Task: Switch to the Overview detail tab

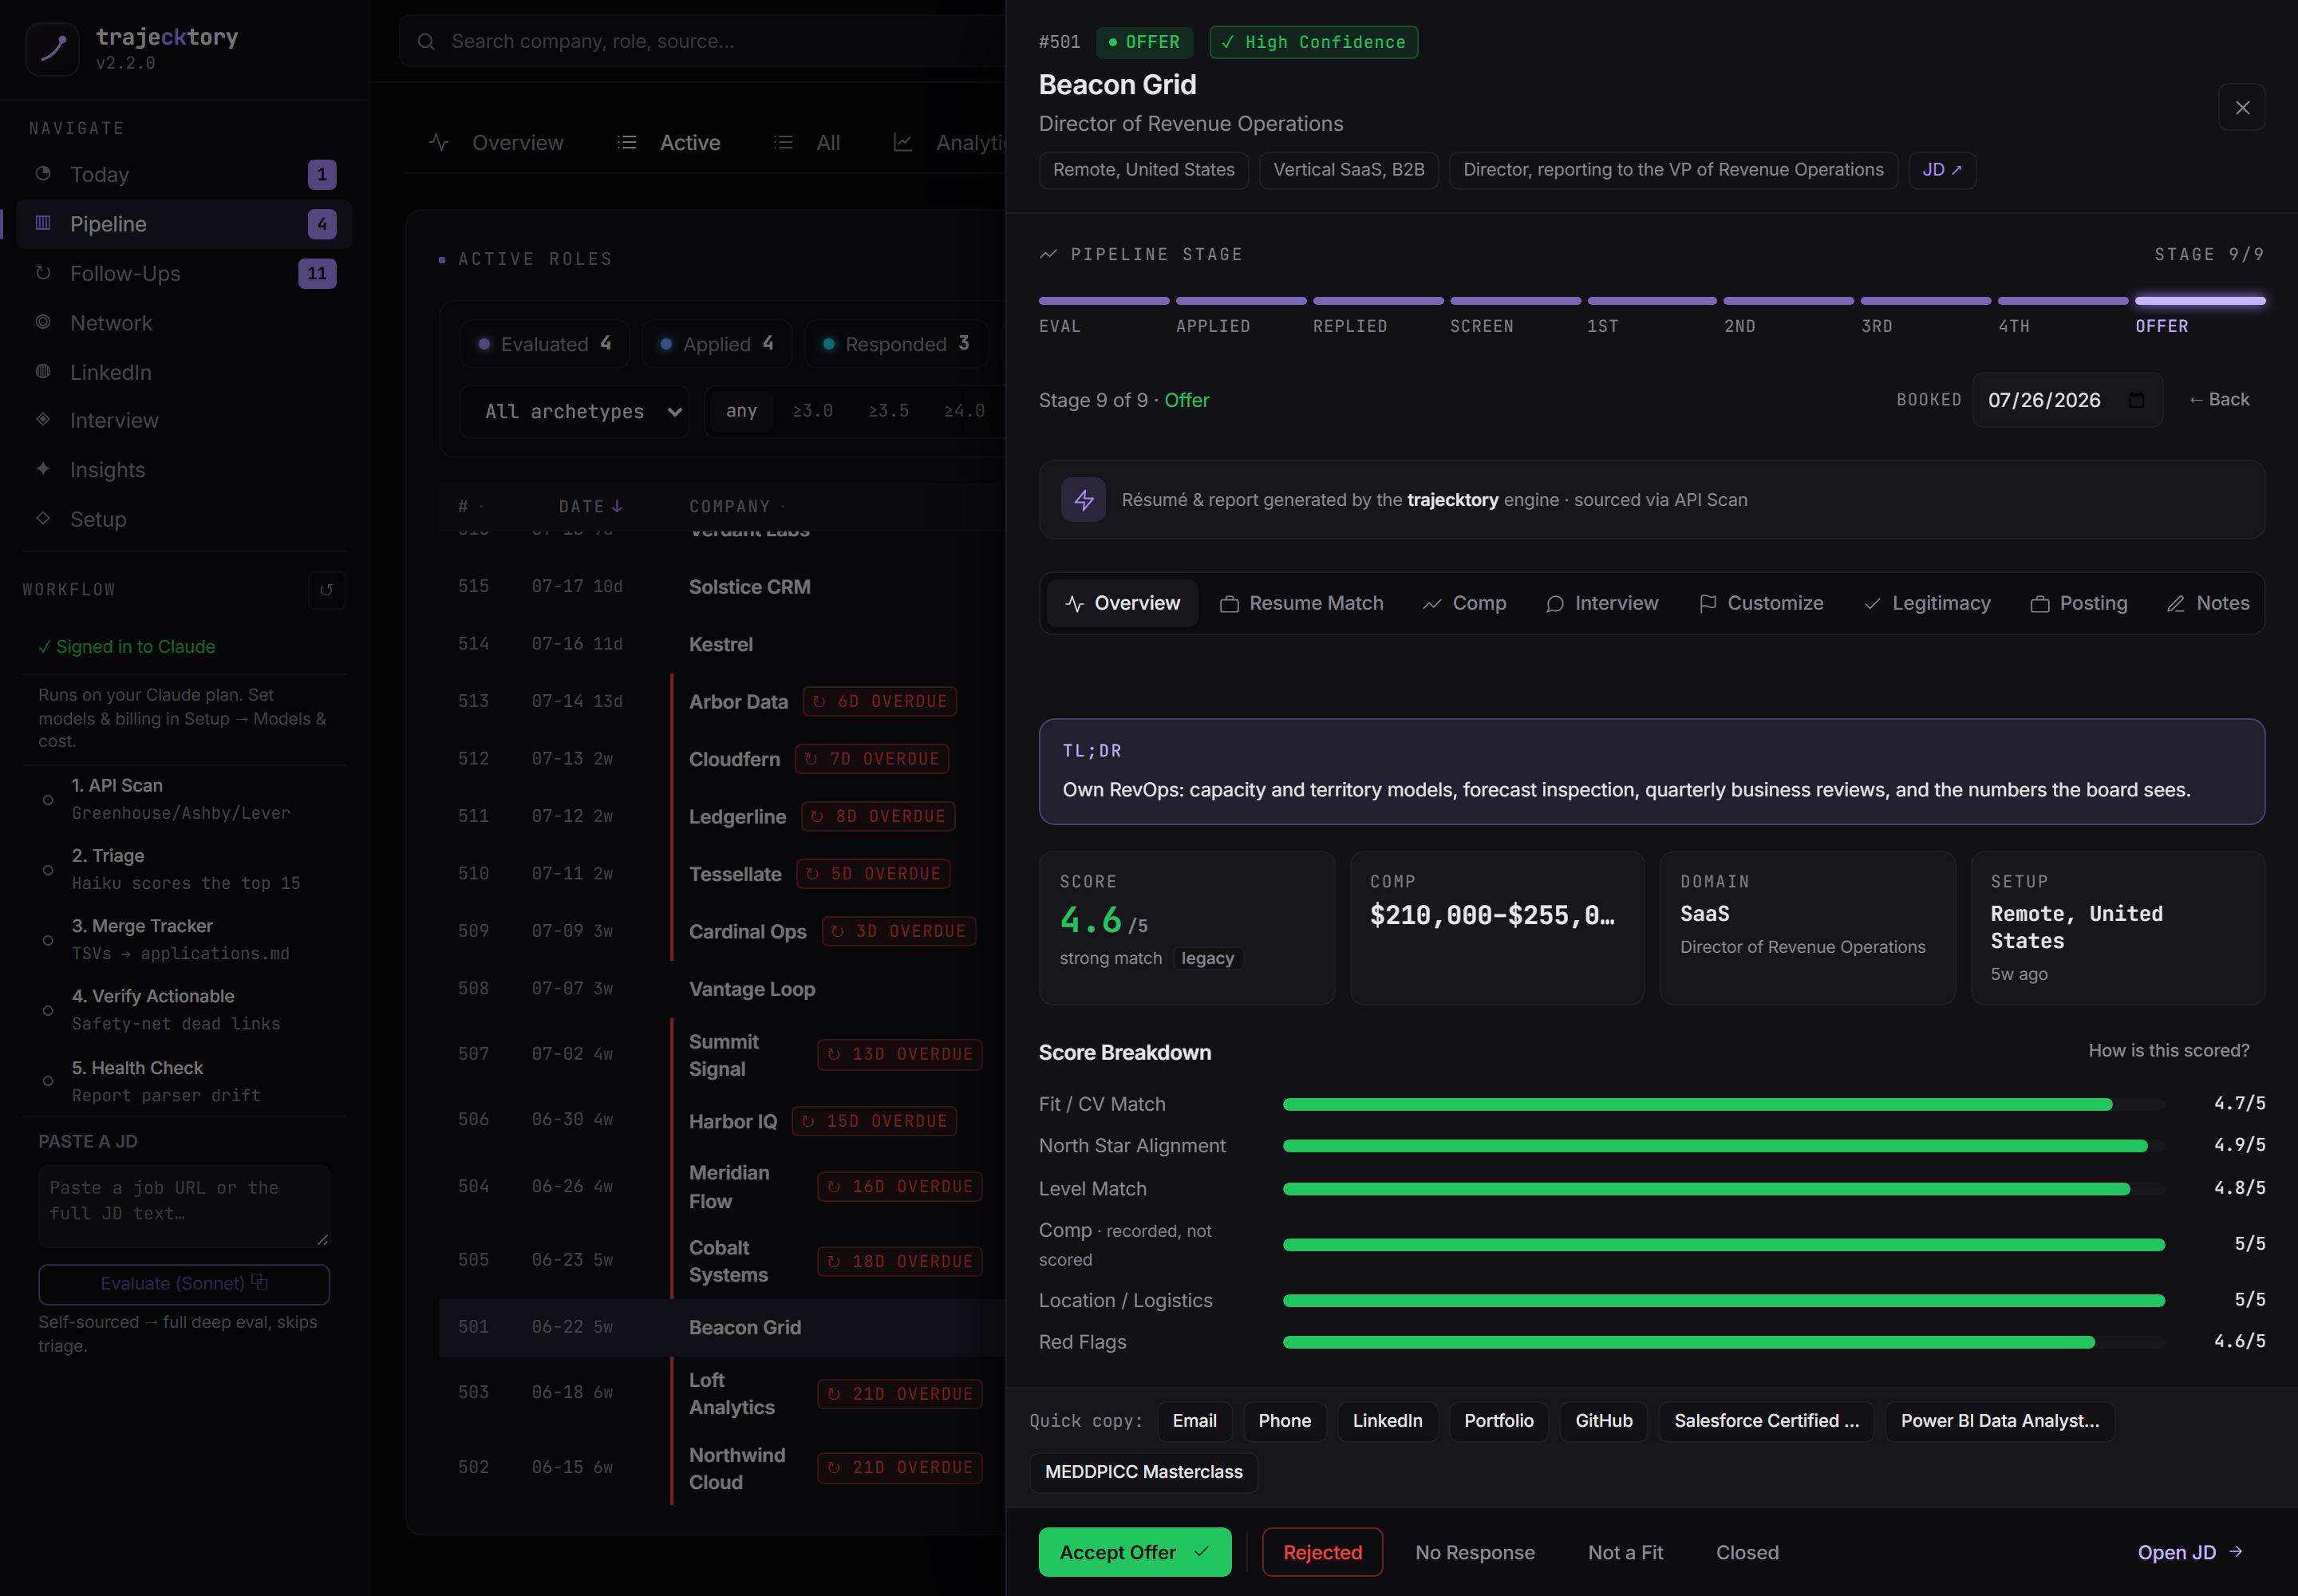Action: (1122, 603)
